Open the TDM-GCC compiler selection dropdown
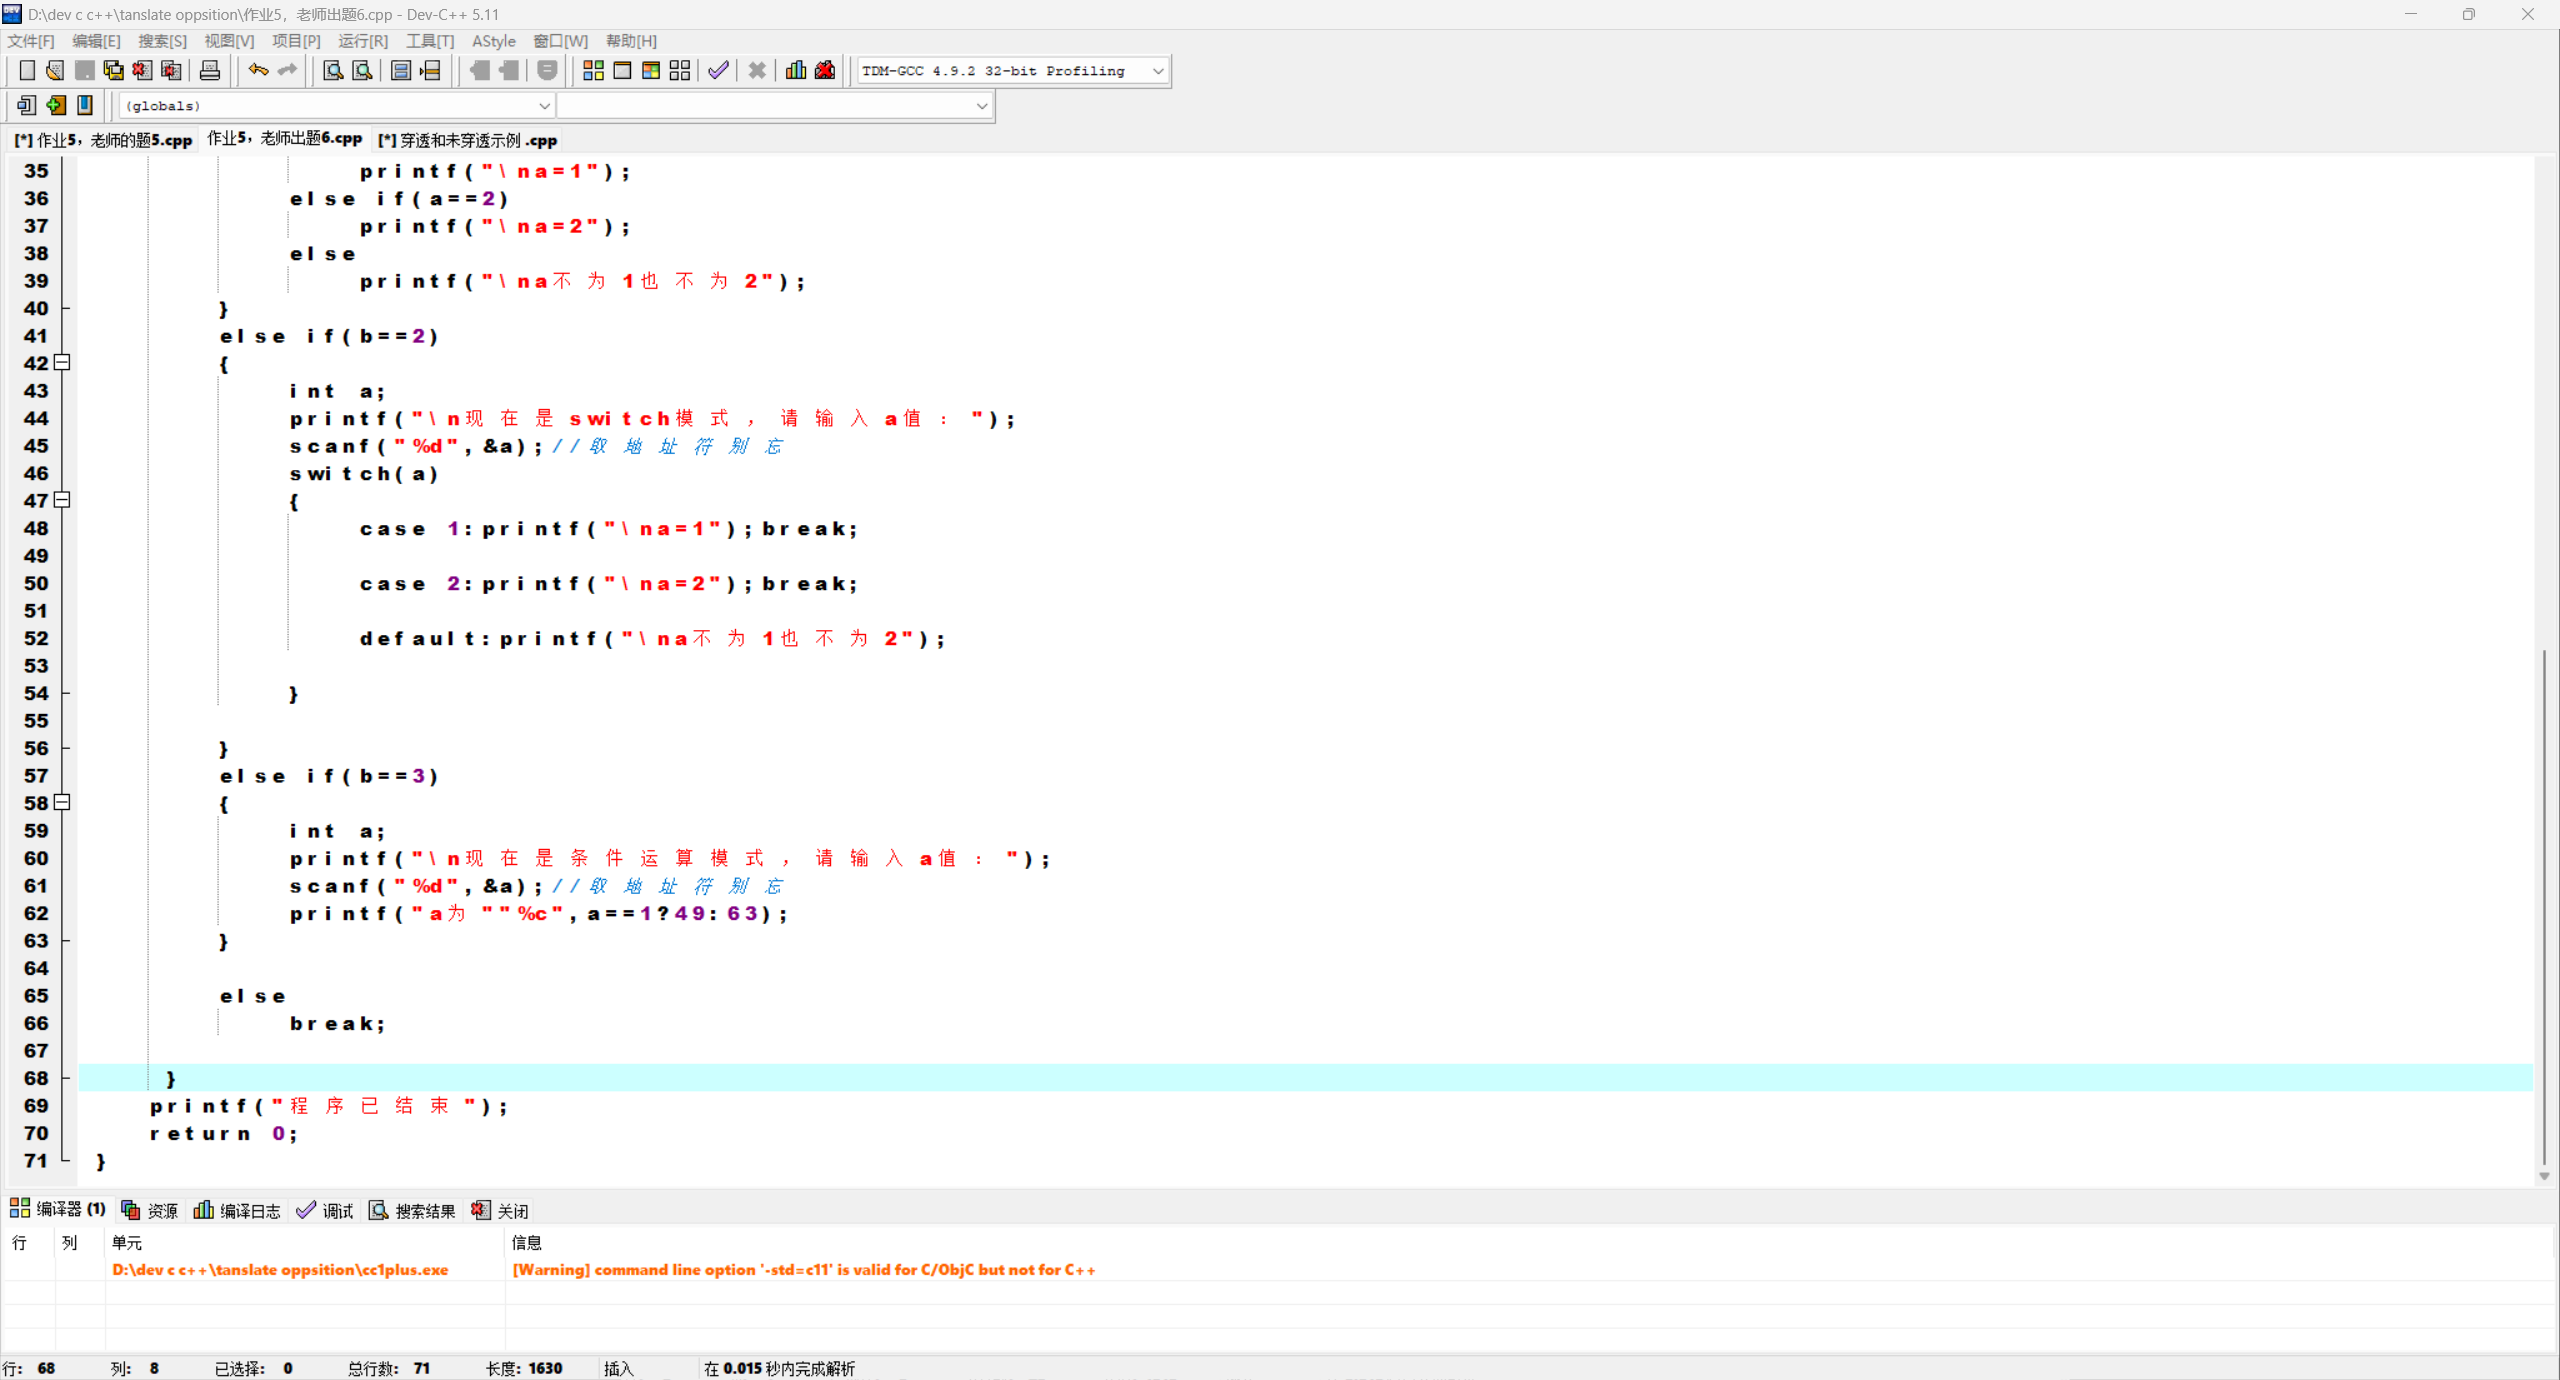Image resolution: width=2560 pixels, height=1380 pixels. coord(1157,71)
